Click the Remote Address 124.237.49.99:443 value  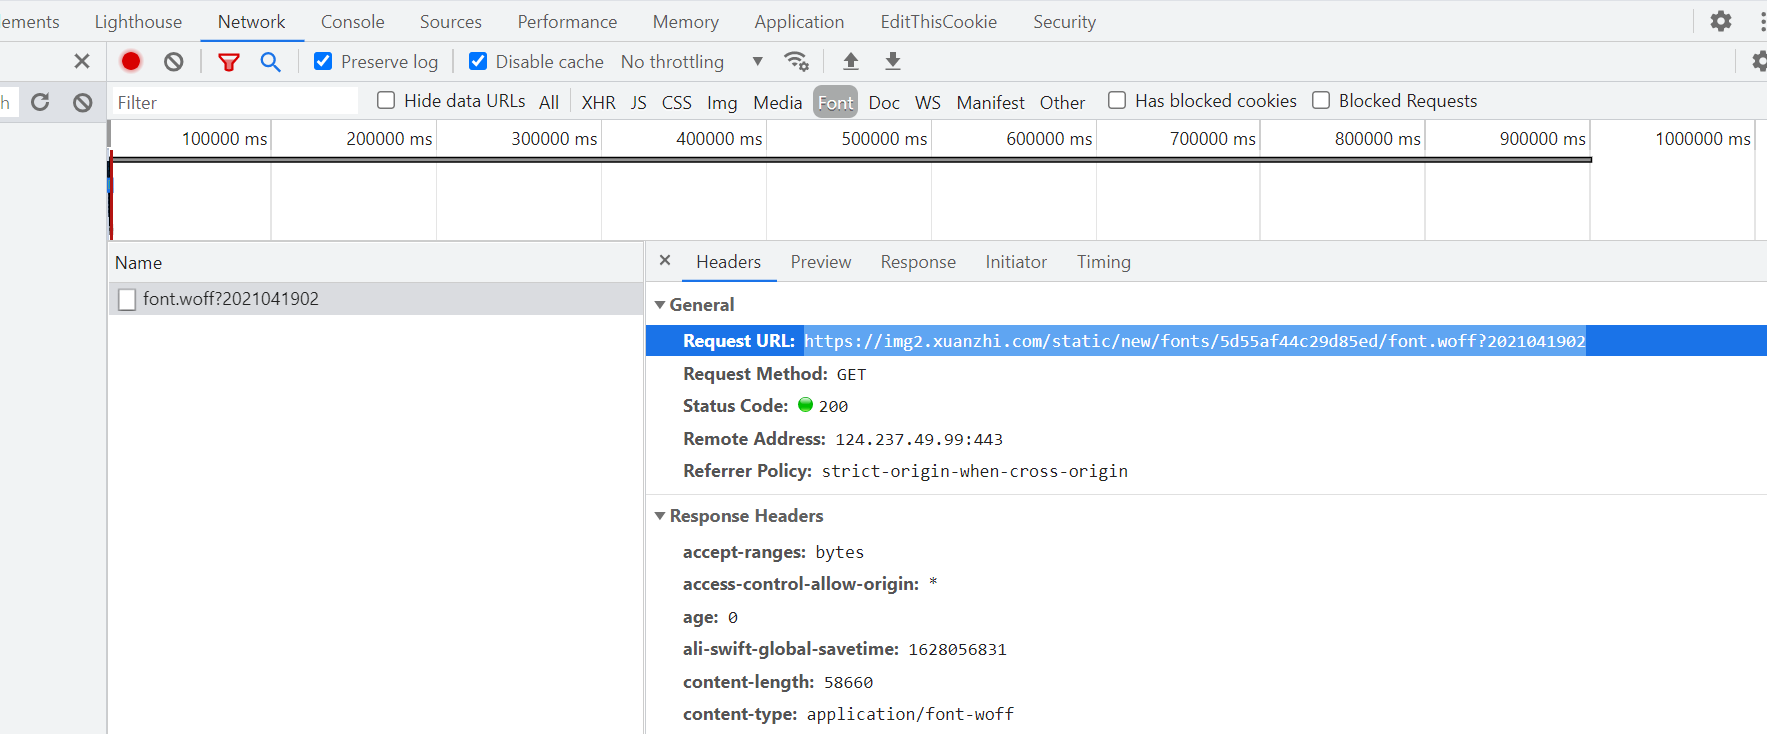pos(919,439)
